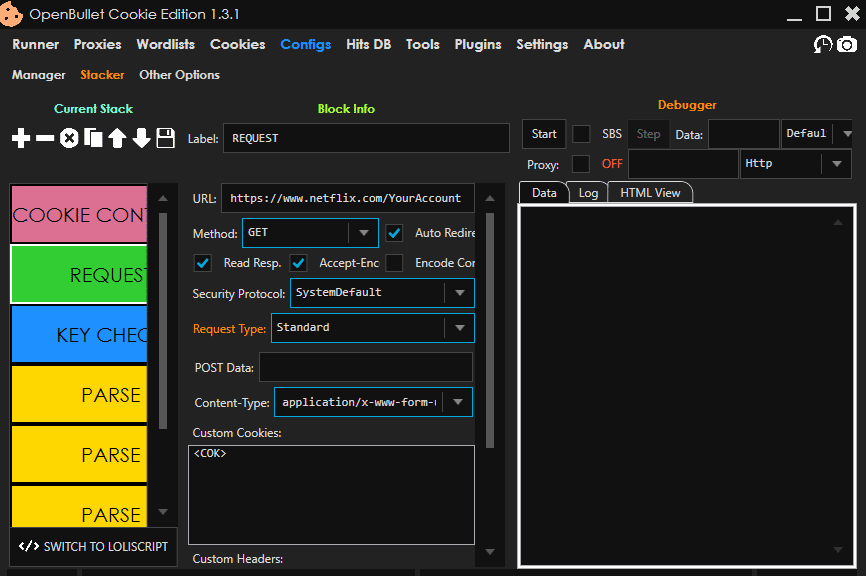Click the Switch to LoliScript button
The image size is (866, 576).
[x=94, y=546]
